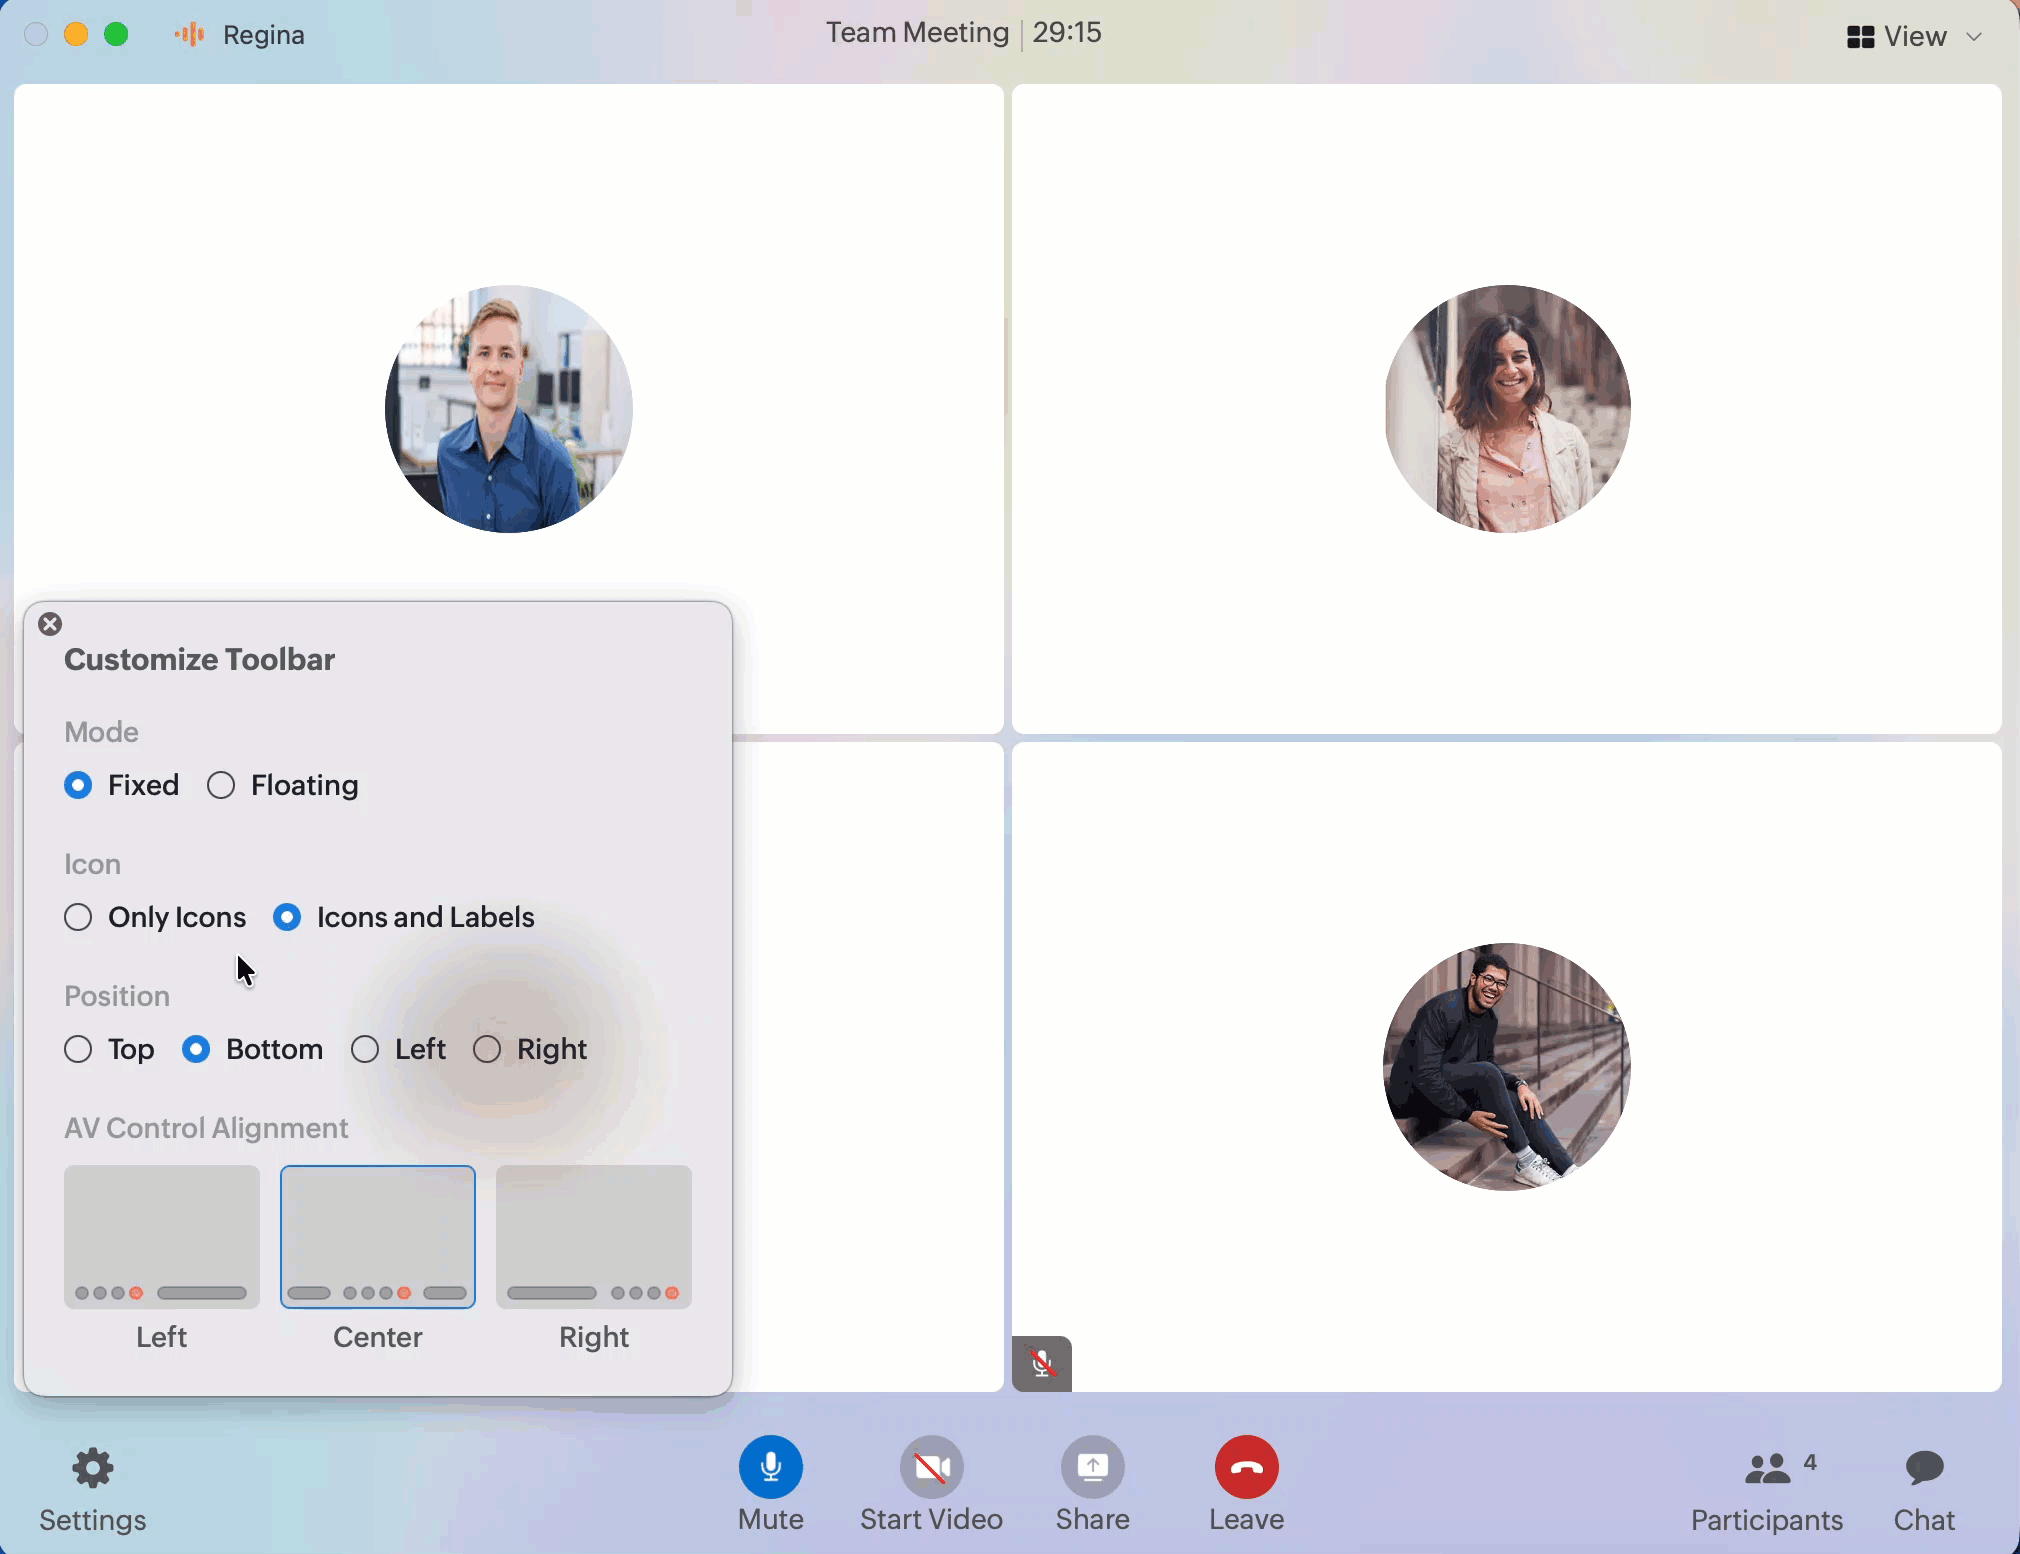Click the View chevron arrow

[x=1974, y=36]
